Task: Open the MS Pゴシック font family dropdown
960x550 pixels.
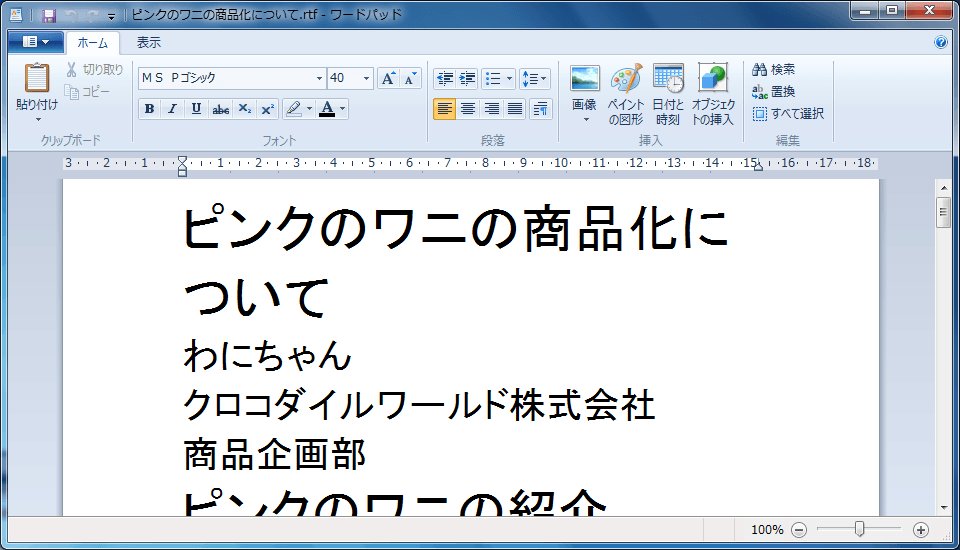Action: 319,78
